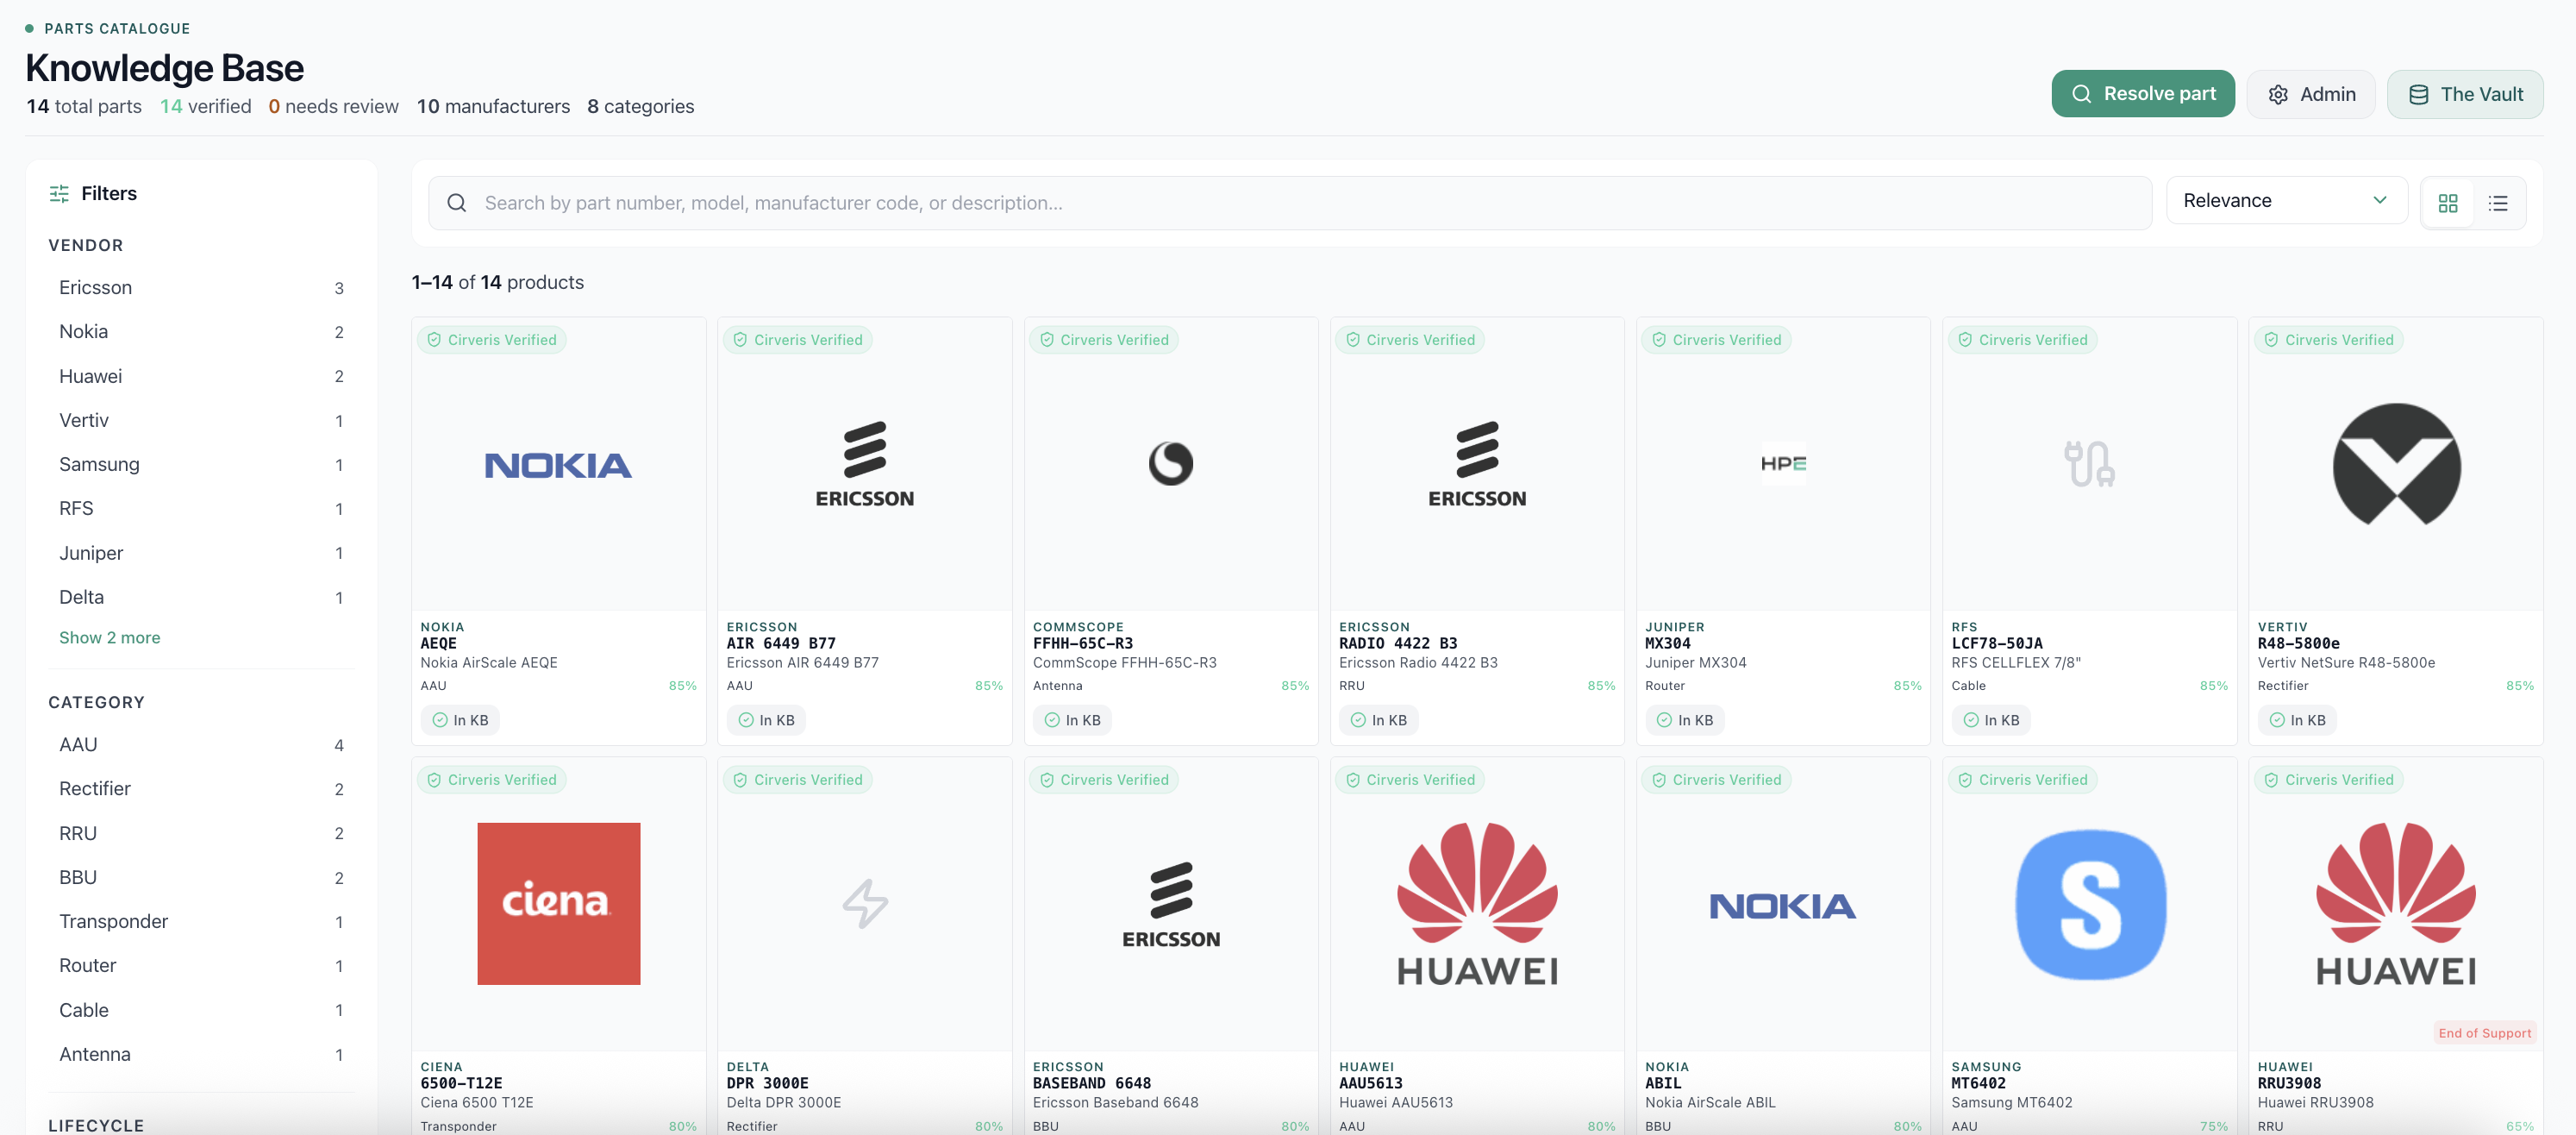Filter by category Antenna
Viewport: 2576px width, 1135px height.
201,1055
